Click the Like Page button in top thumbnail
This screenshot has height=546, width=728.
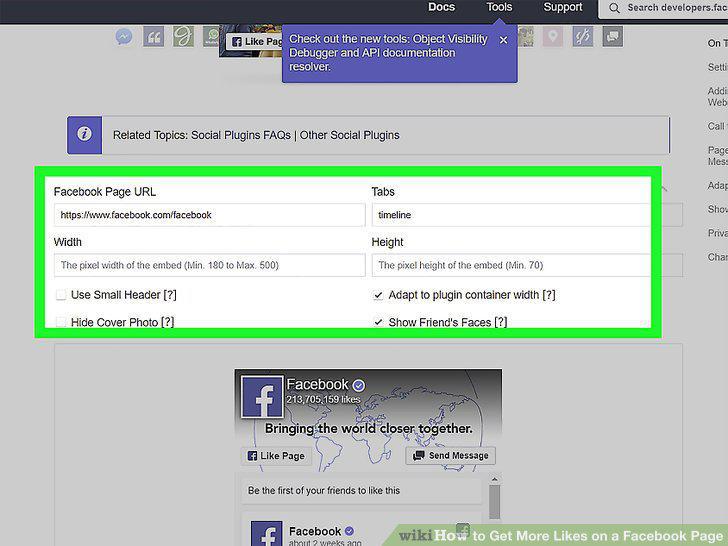254,42
